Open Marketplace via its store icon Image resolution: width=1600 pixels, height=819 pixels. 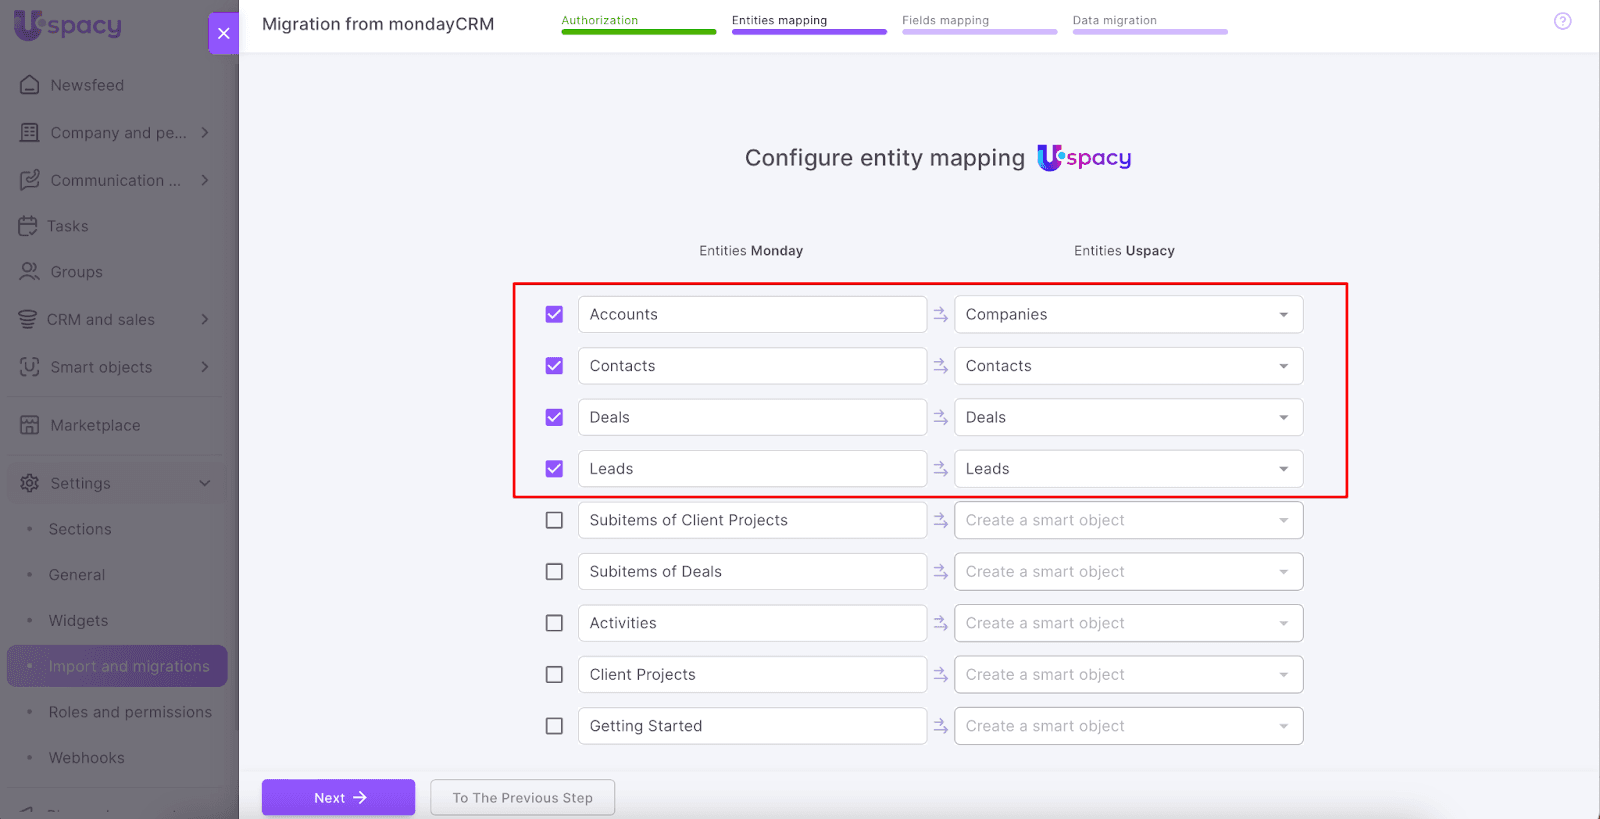tap(30, 425)
